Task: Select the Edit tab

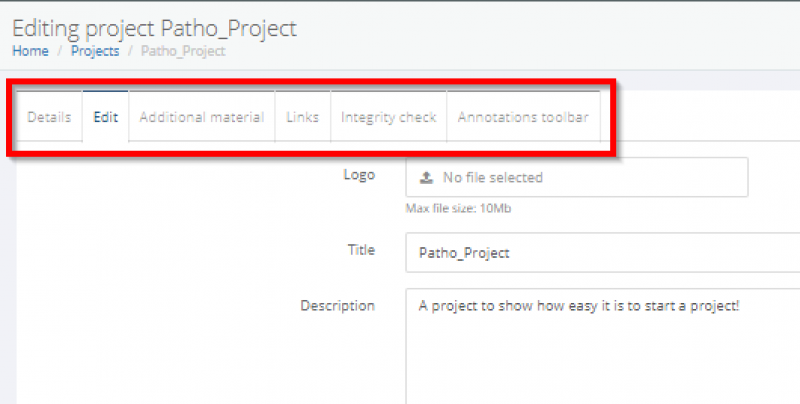Action: pyautogui.click(x=105, y=117)
